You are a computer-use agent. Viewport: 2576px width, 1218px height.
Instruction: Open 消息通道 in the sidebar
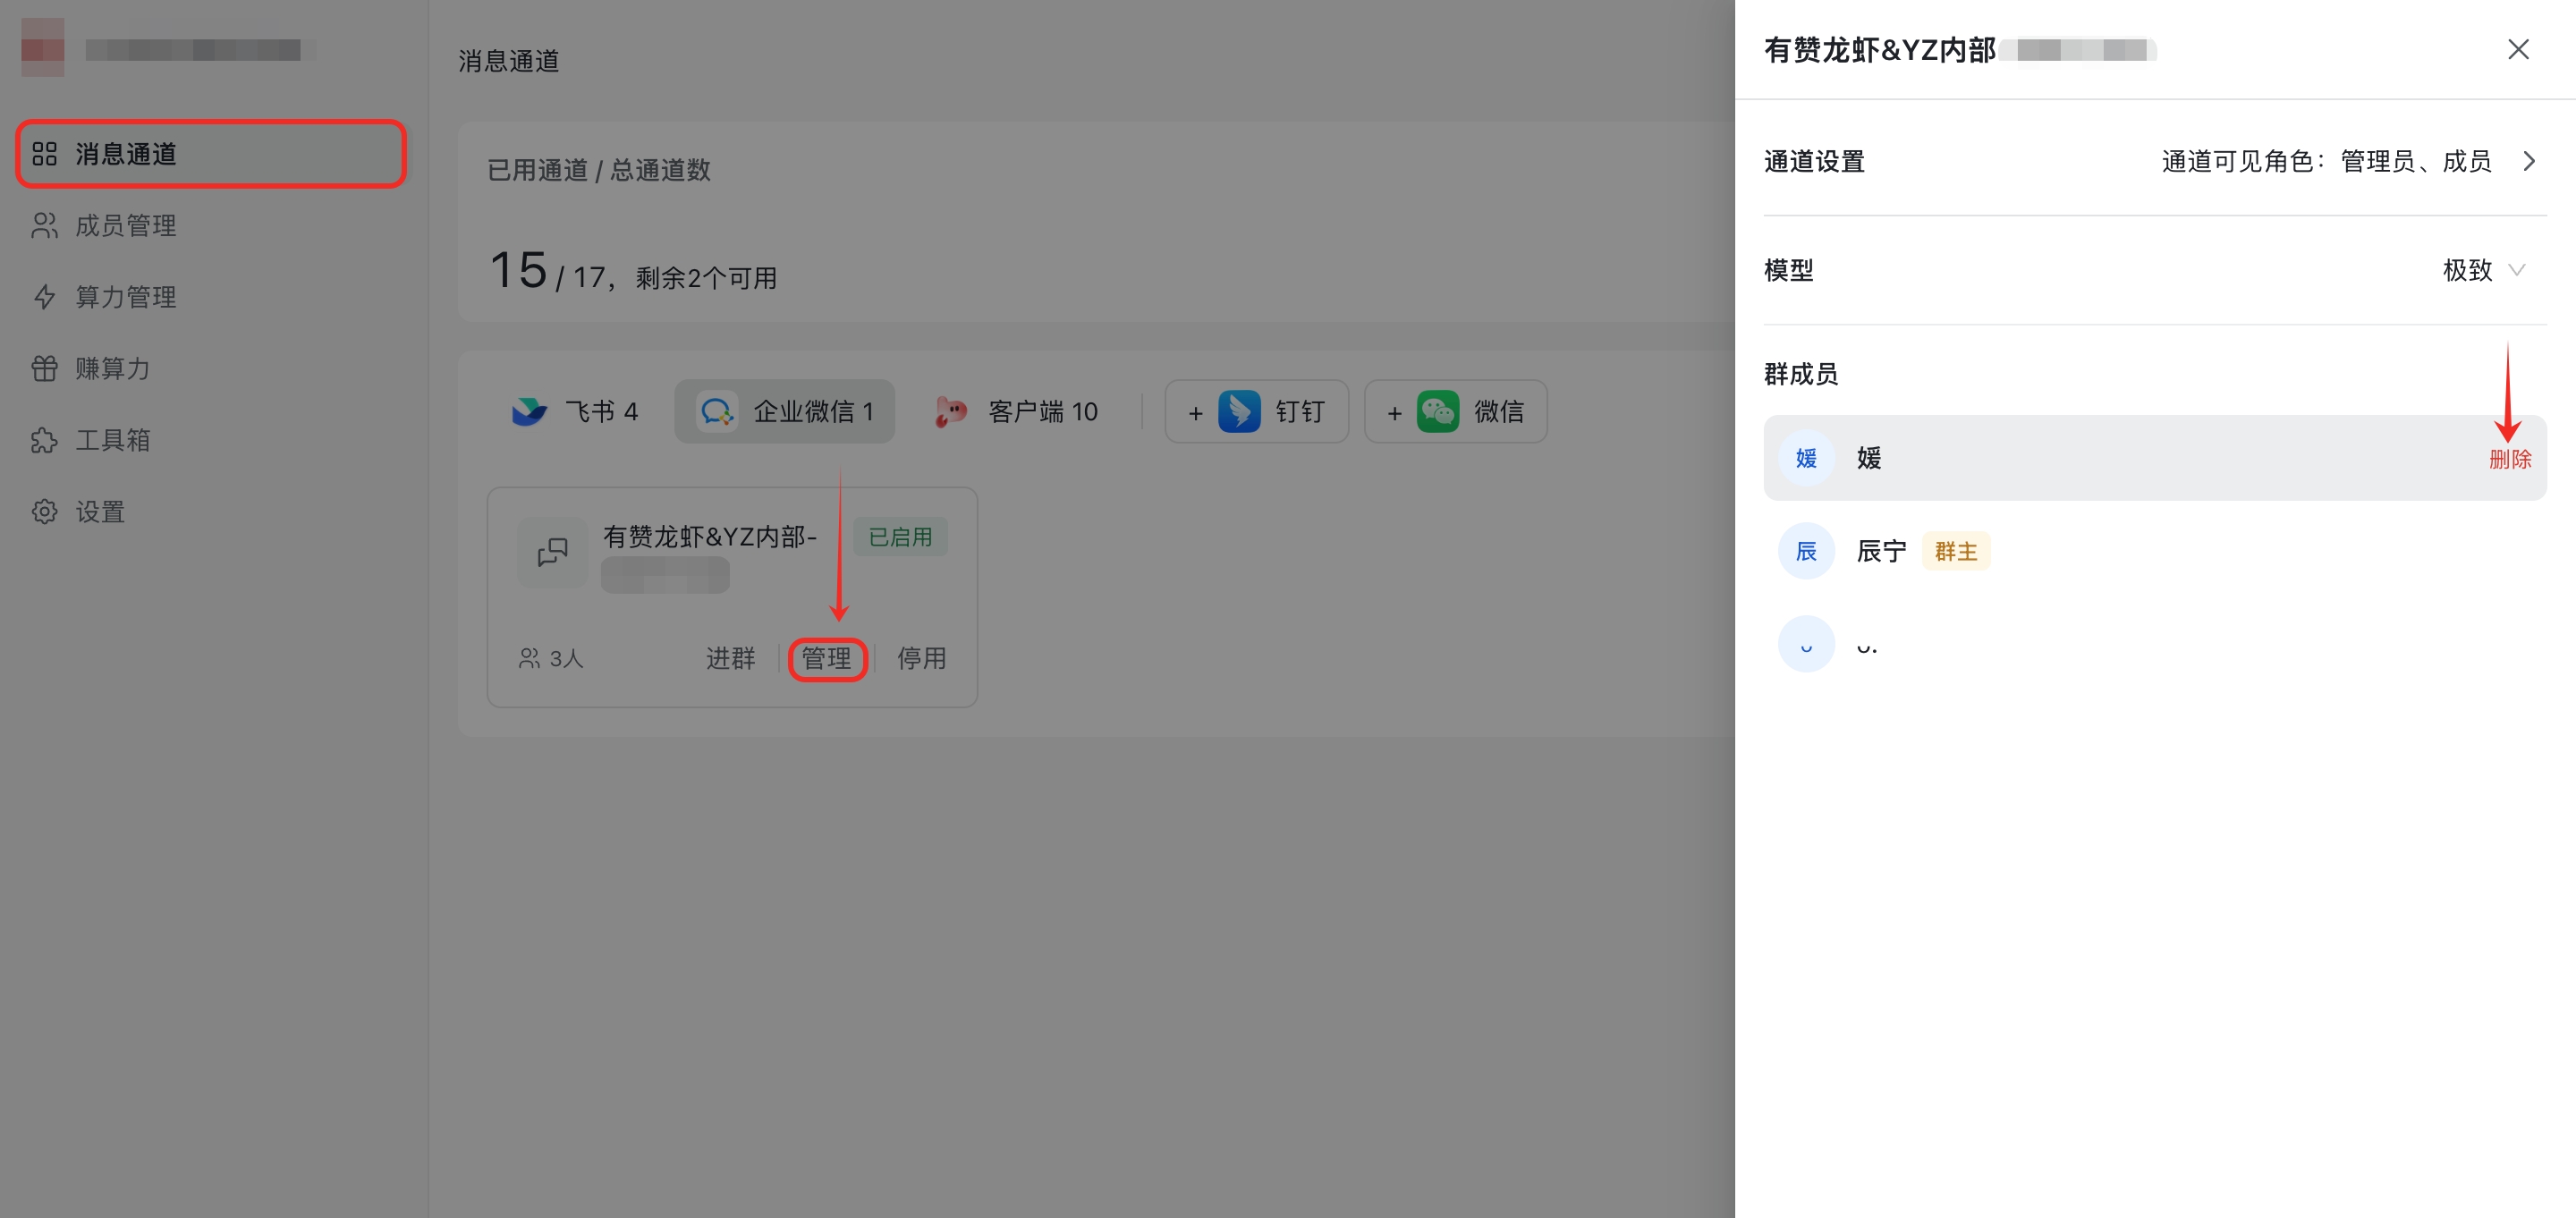pyautogui.click(x=211, y=153)
